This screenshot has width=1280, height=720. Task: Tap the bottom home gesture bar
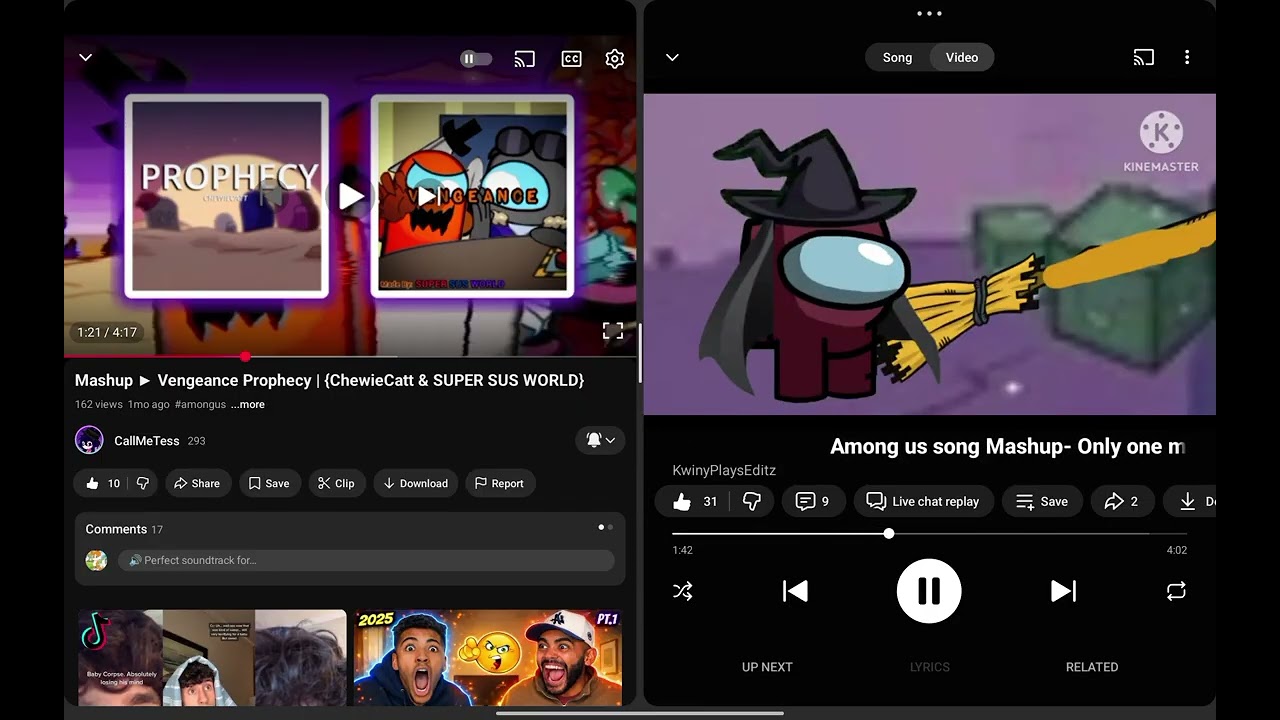(640, 713)
